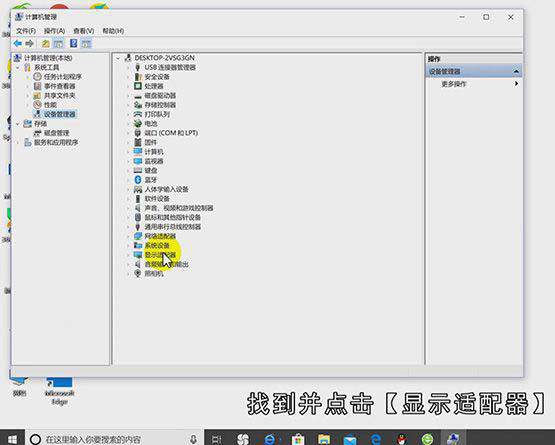Click the 蓝牙 Bluetooth icon
Viewport: 555px width, 445px height.
click(138, 180)
